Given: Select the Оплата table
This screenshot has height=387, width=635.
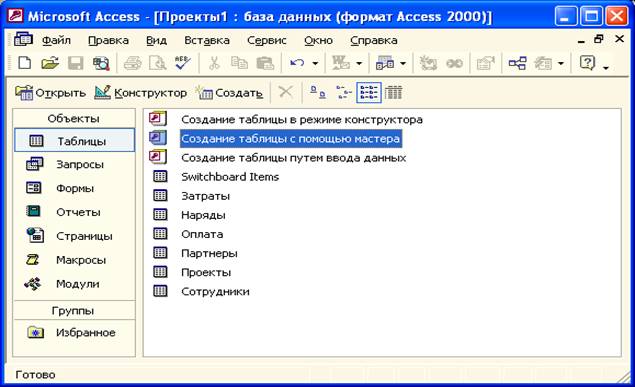Looking at the screenshot, I should 202,234.
